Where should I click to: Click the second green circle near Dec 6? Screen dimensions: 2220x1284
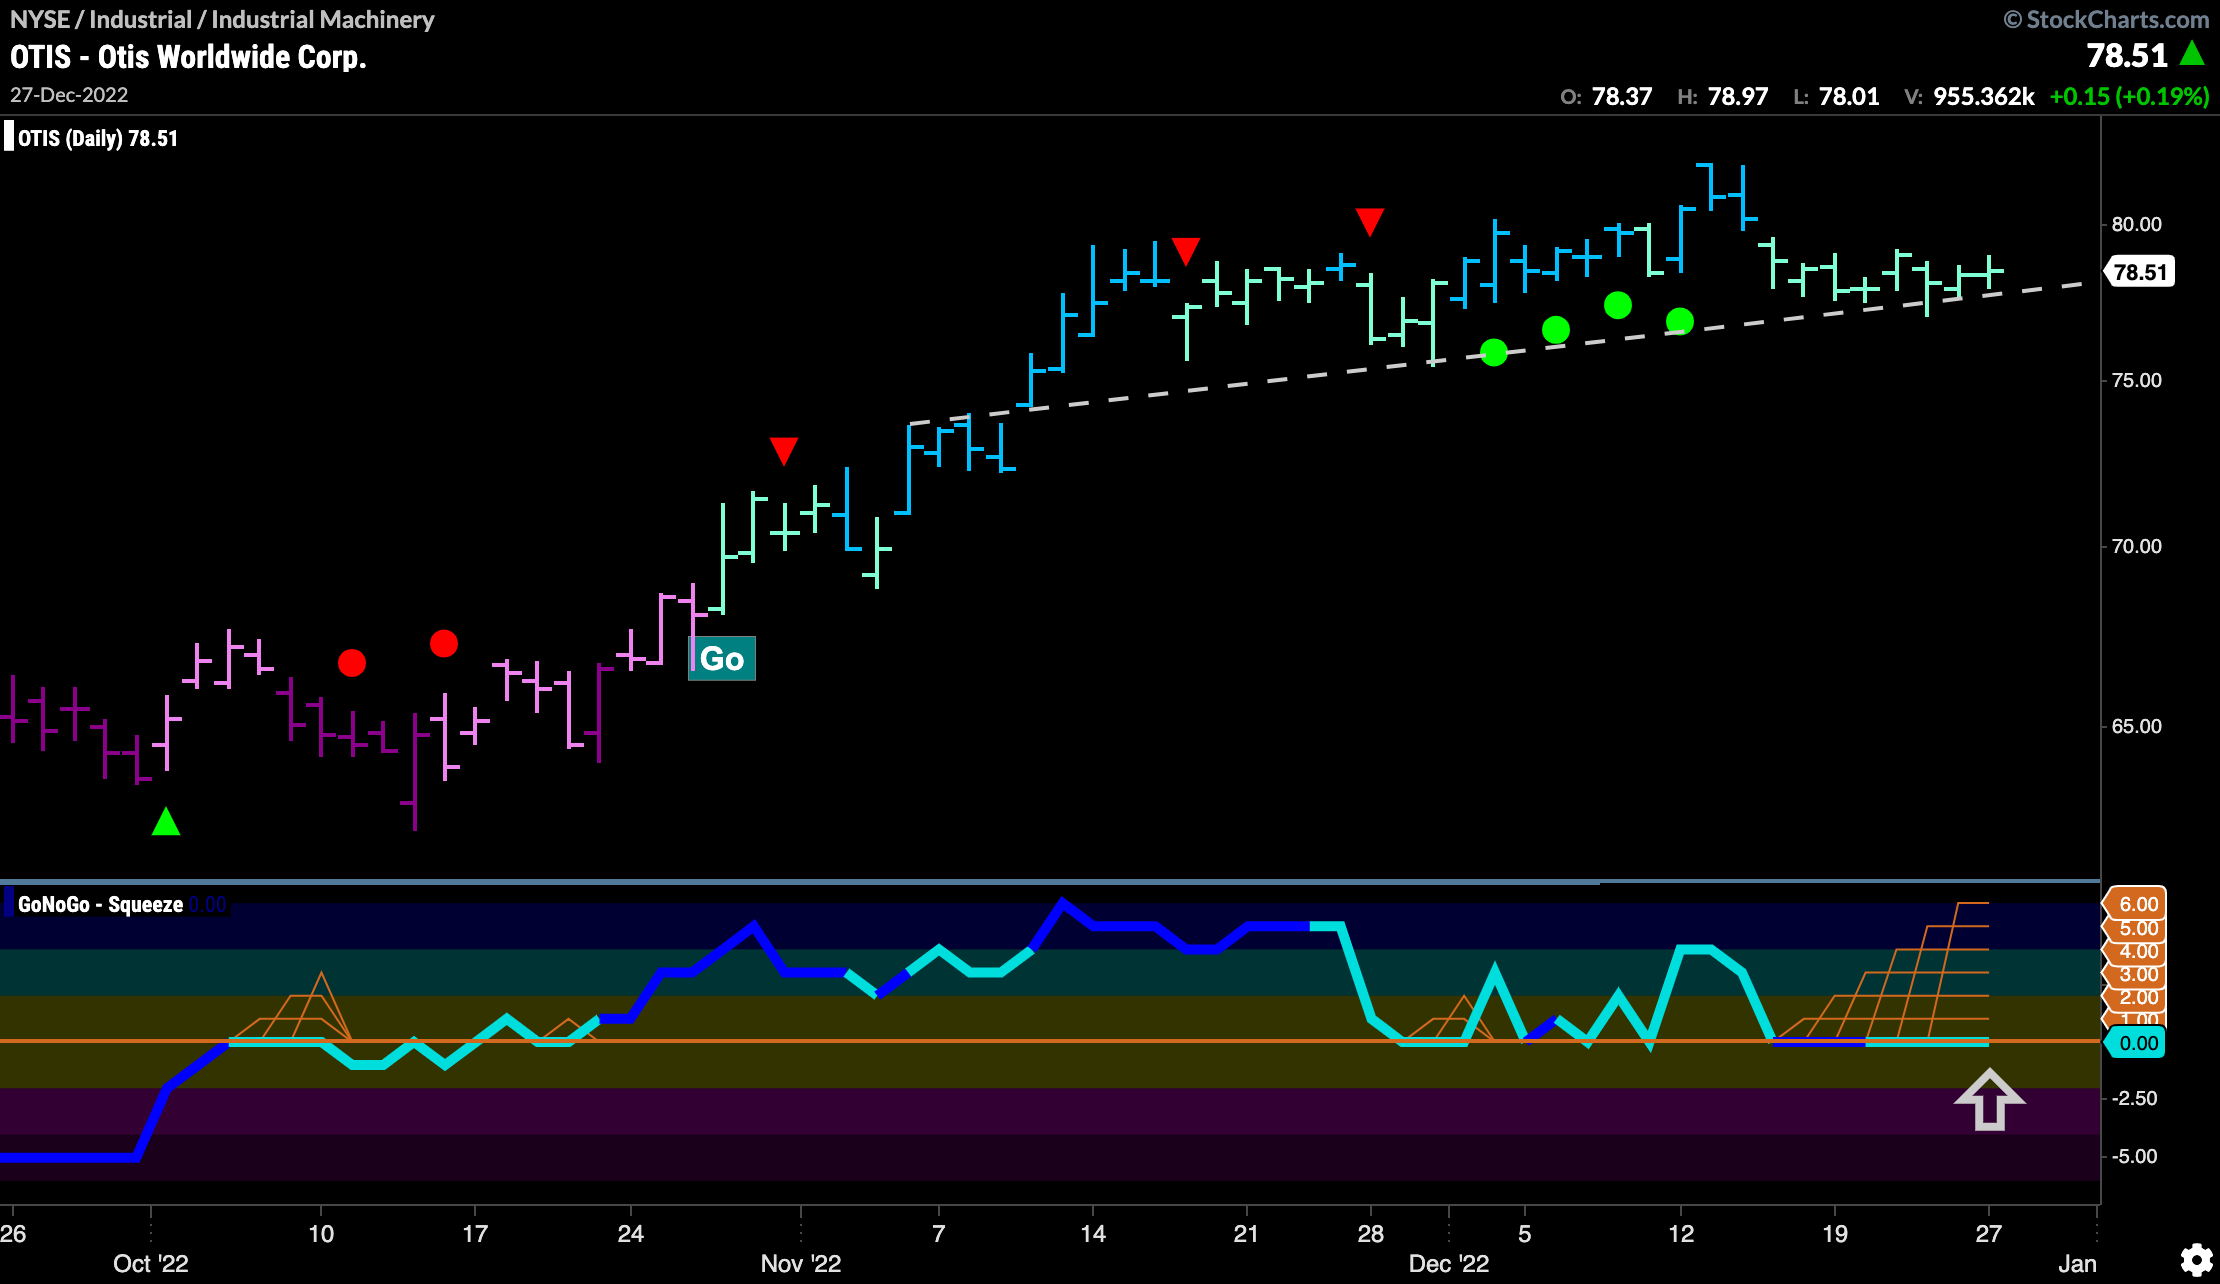(x=1556, y=330)
